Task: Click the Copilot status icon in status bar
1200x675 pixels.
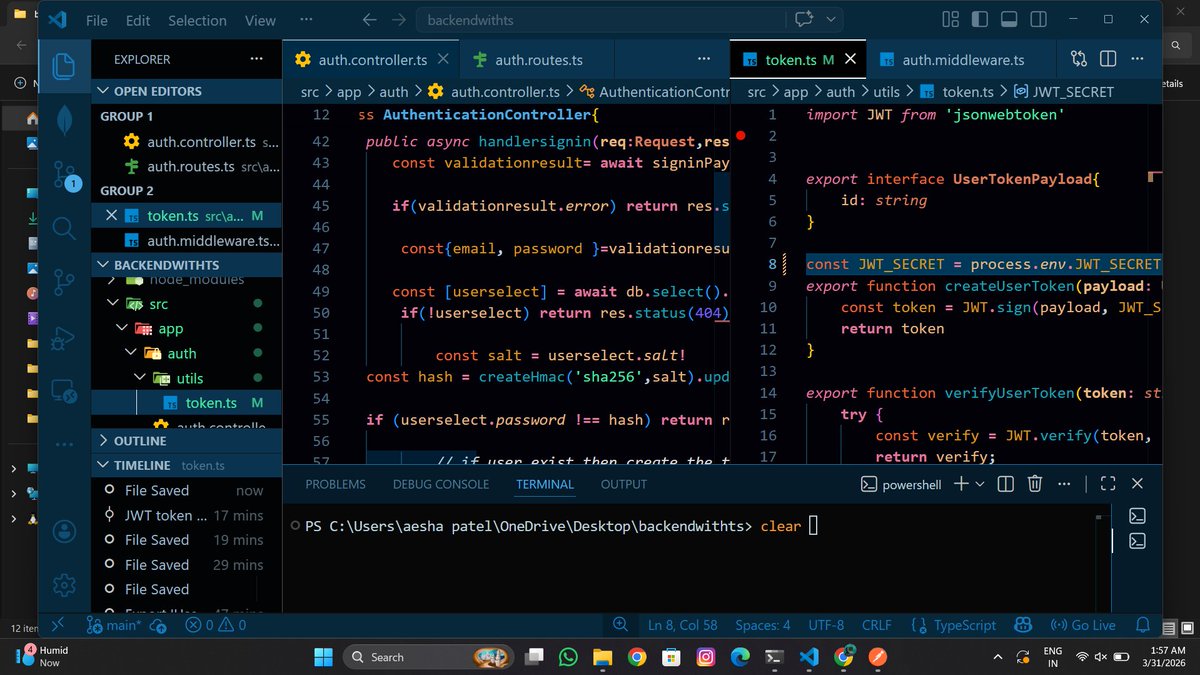Action: point(1023,625)
